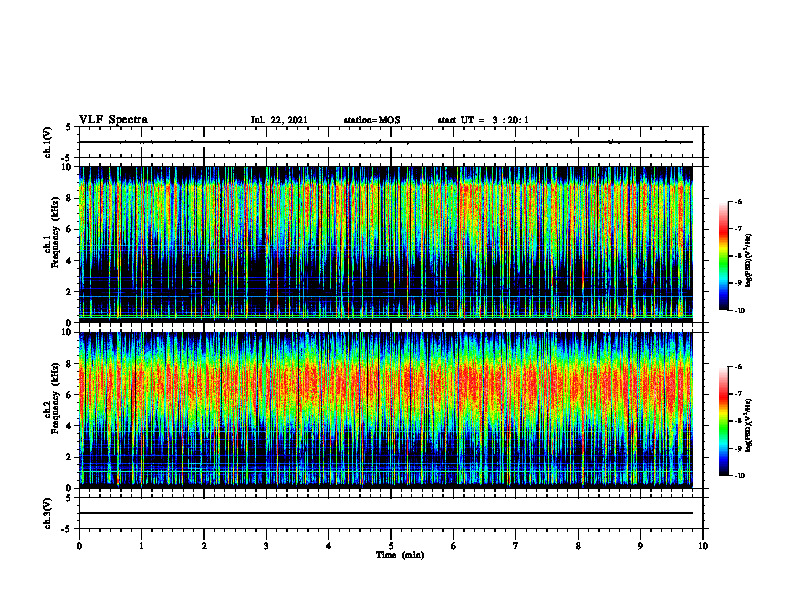Click the "8" kHz tick of ch.1 panel
Screen dimensions: 792x612
[x=69, y=198]
